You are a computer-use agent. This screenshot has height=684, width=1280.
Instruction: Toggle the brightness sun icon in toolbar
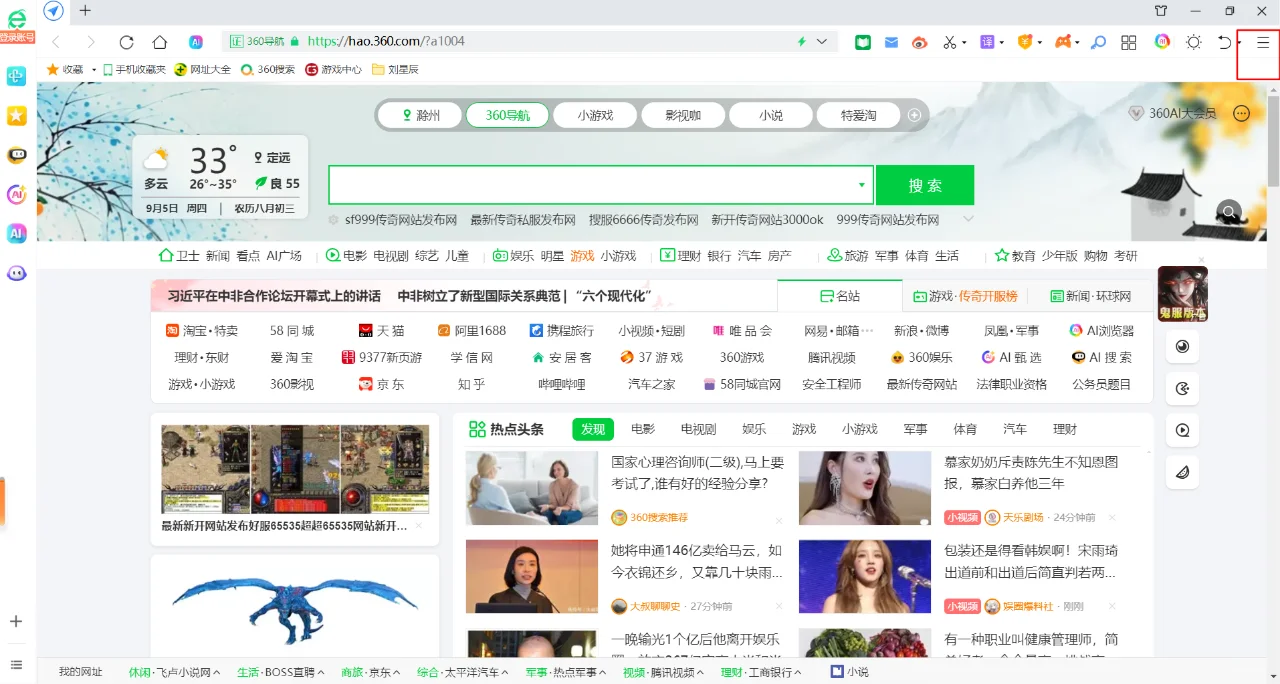1194,42
